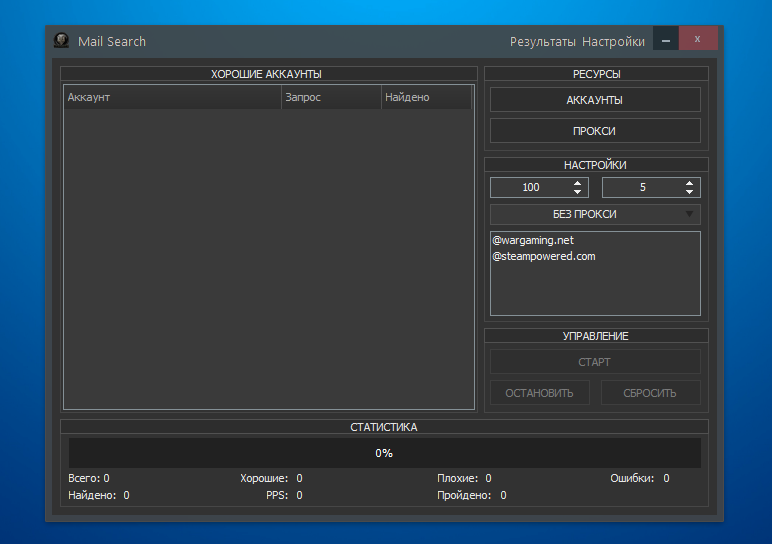The image size is (772, 544).
Task: Increase the 100 spinner value
Action: point(578,183)
